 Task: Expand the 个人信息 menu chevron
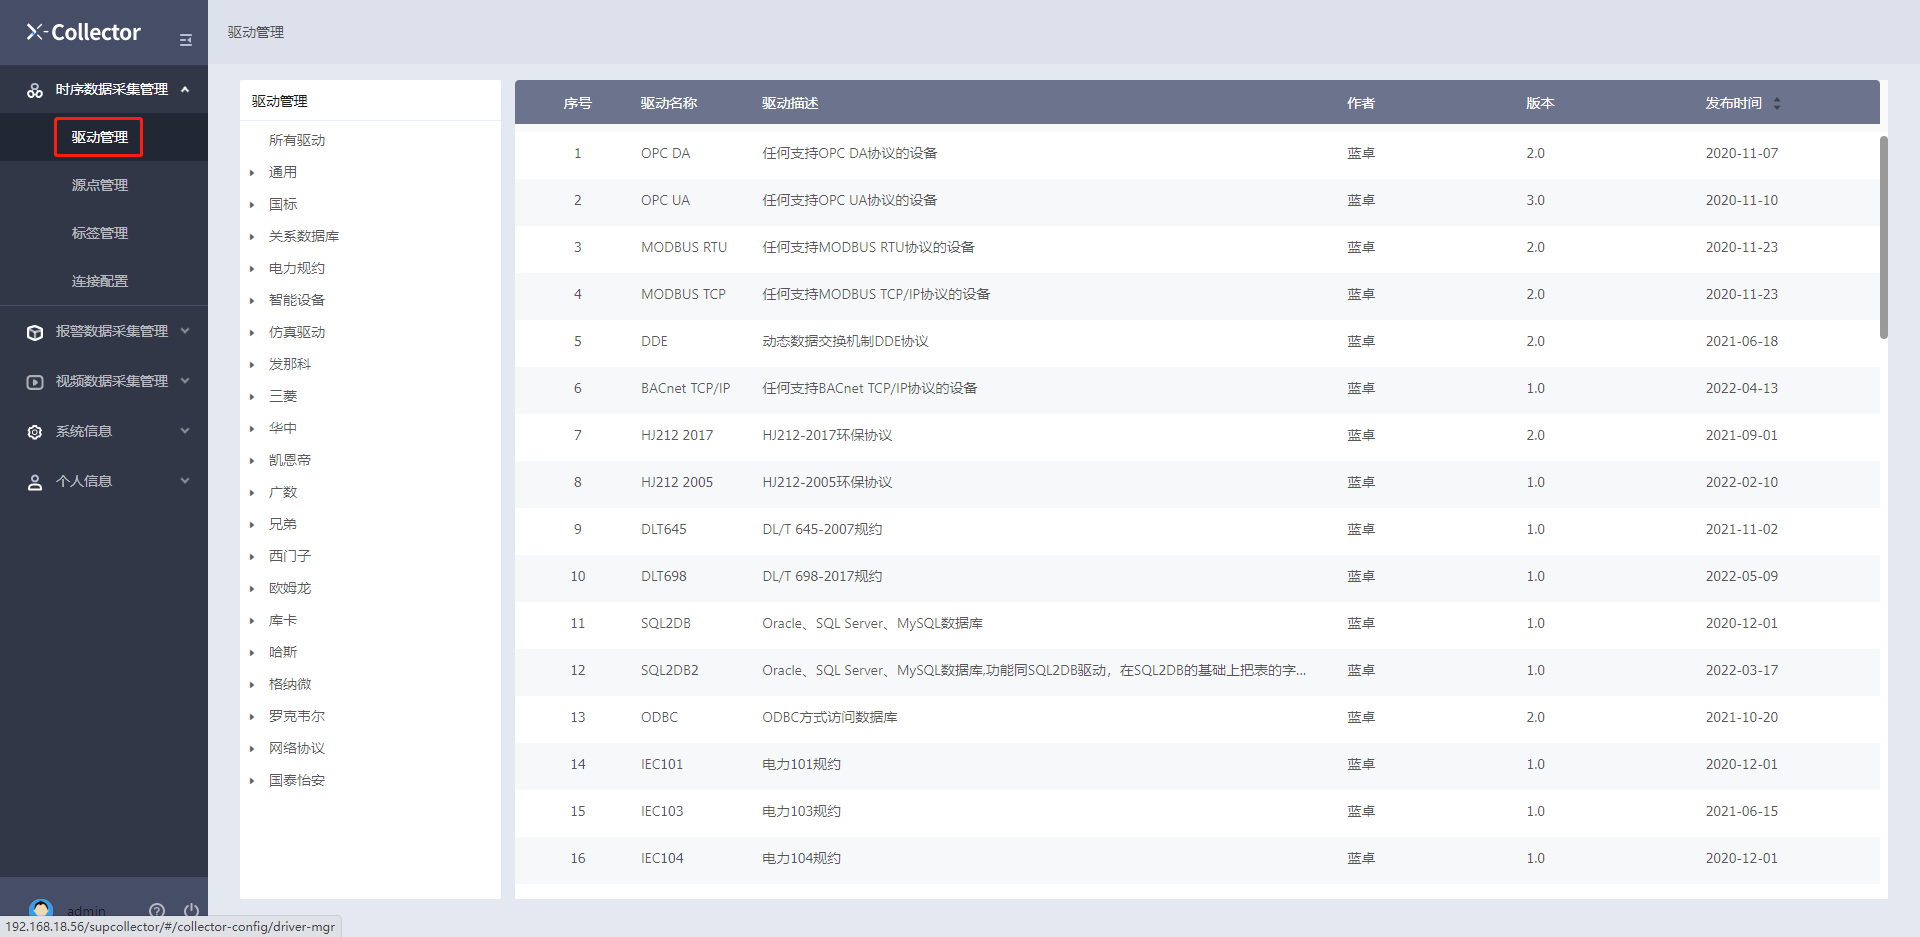pyautogui.click(x=185, y=481)
